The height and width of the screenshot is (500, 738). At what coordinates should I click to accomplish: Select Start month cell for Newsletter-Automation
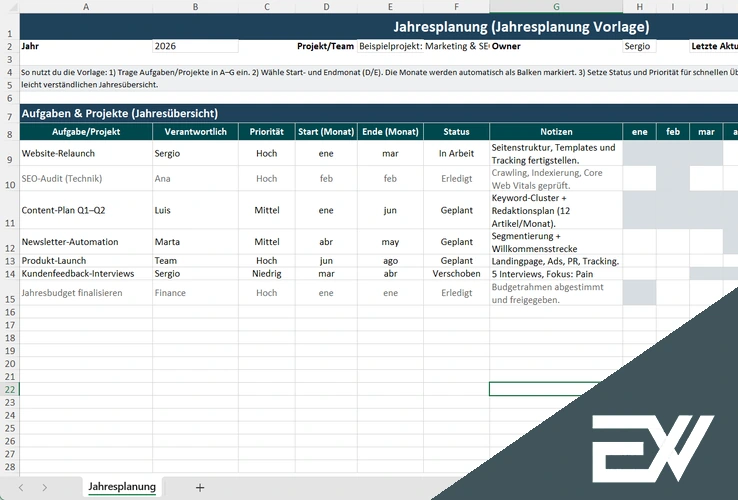tap(326, 242)
